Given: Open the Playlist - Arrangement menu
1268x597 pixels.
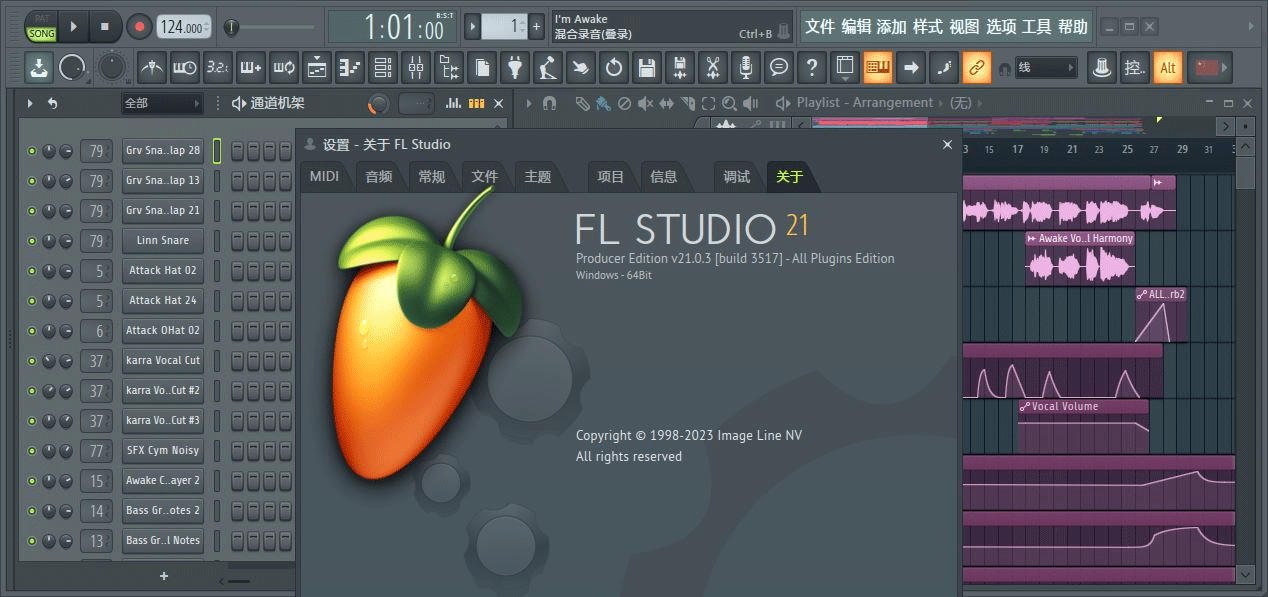Looking at the screenshot, I should (864, 103).
